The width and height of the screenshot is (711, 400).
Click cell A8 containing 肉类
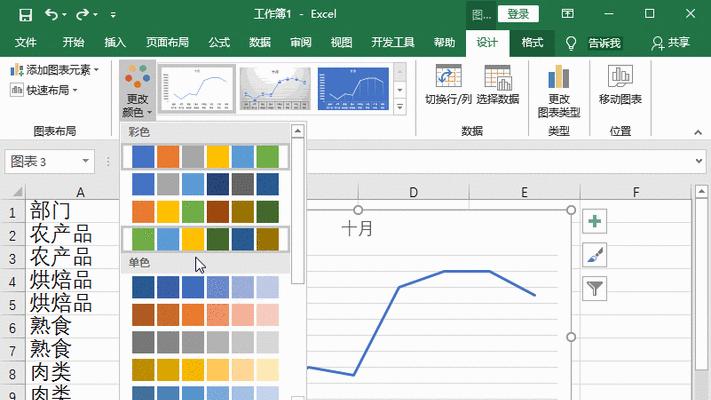[72, 373]
